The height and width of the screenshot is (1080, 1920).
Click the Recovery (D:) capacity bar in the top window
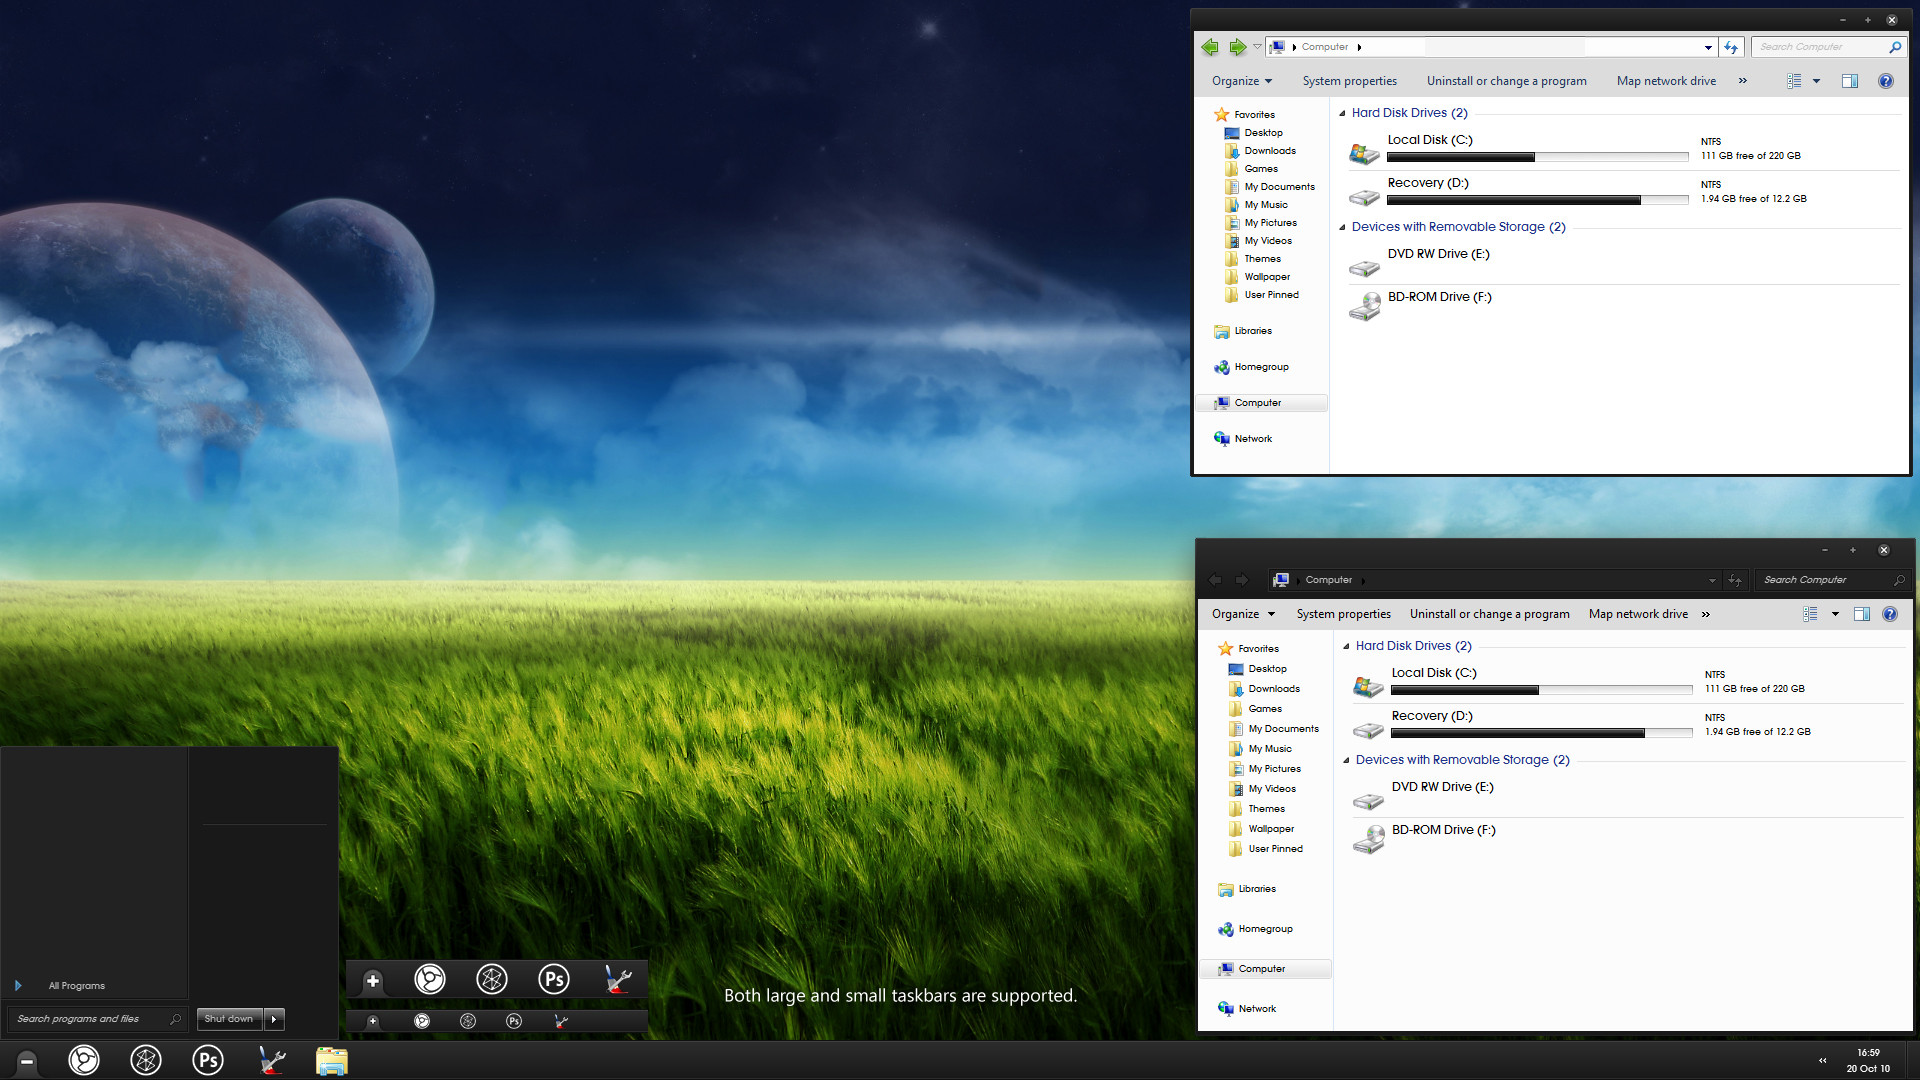coord(1538,200)
